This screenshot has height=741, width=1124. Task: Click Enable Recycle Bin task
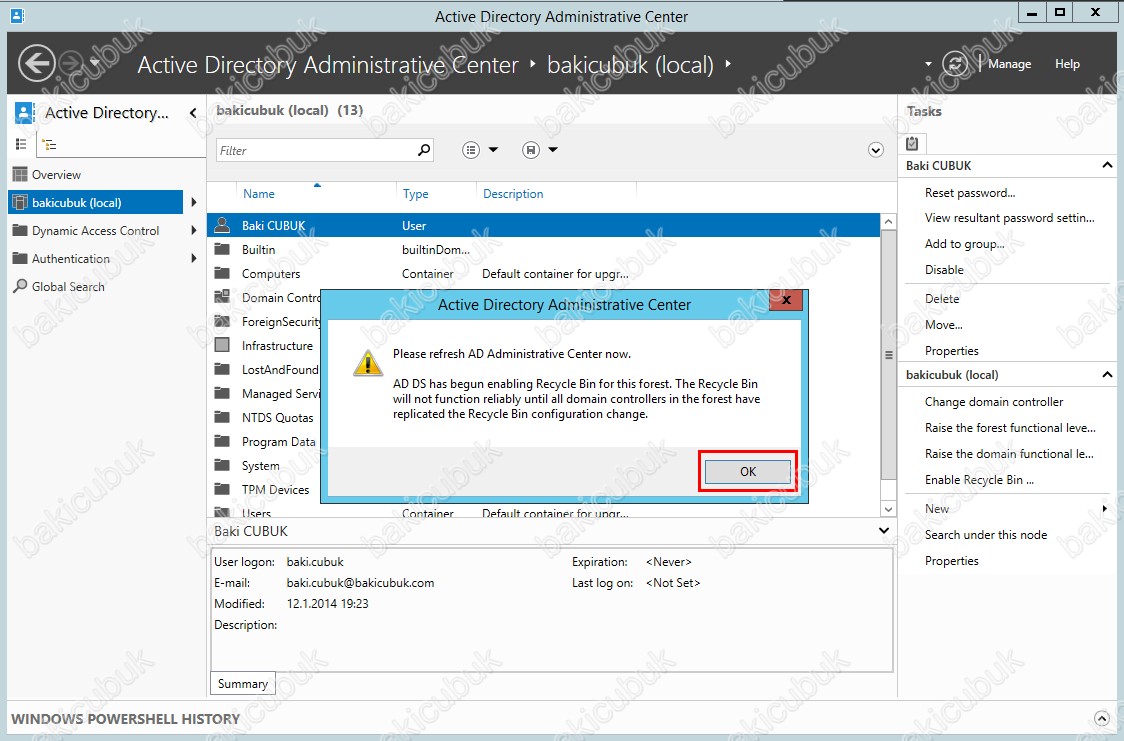click(x=979, y=480)
